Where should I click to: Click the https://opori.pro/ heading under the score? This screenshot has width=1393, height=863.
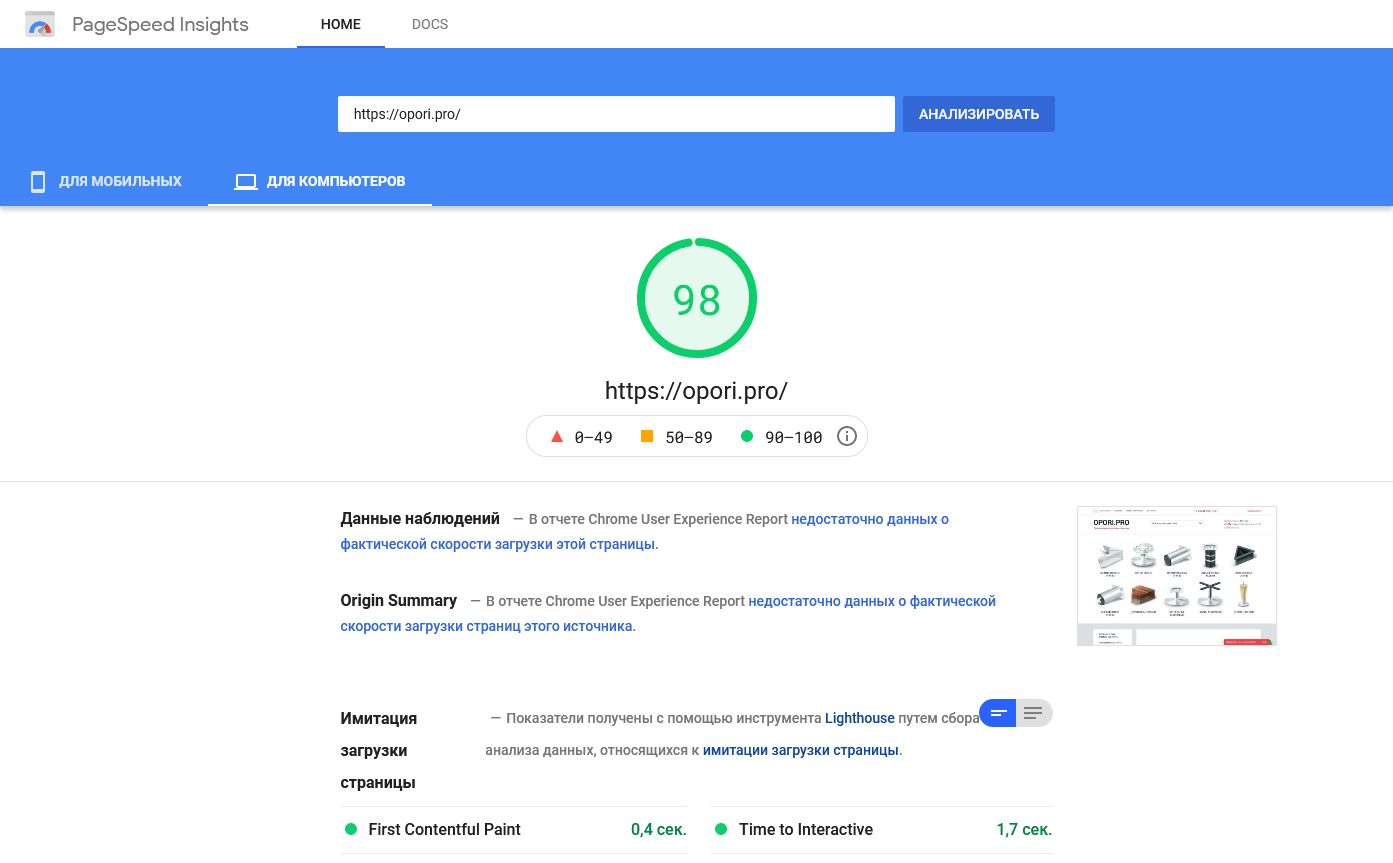point(697,390)
